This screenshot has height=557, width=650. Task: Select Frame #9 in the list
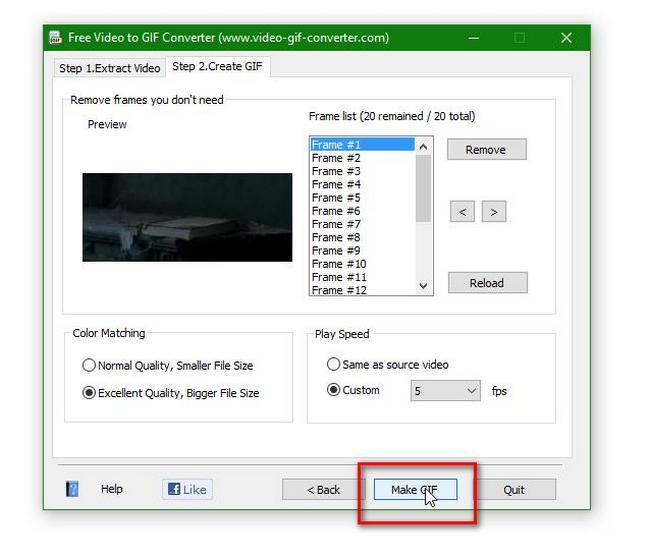363,251
